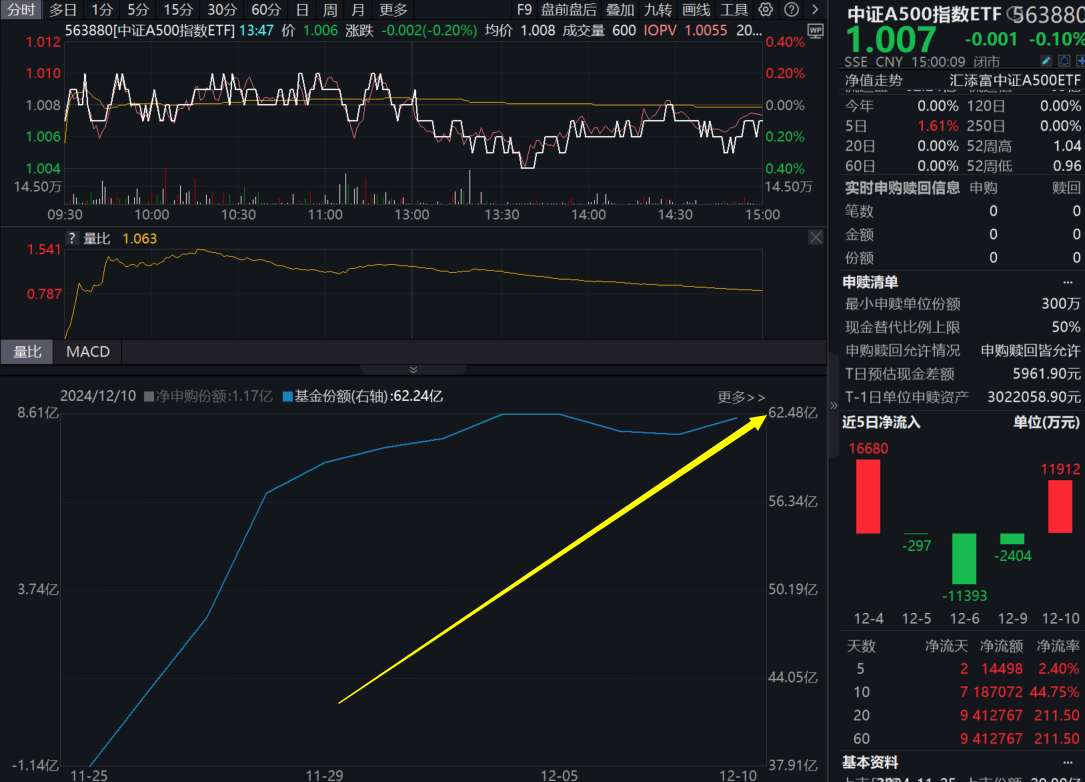Select the 60分 period tab
Screen dimensions: 1085x782
(x=265, y=10)
